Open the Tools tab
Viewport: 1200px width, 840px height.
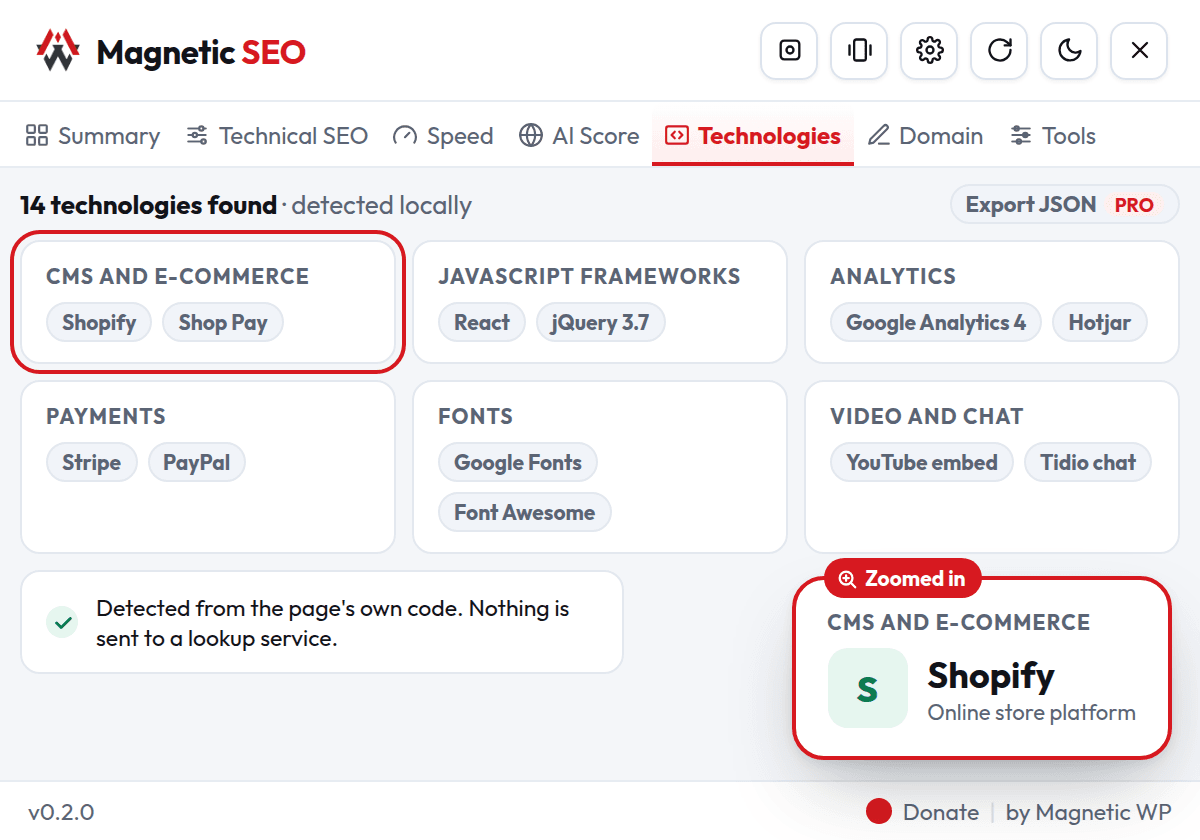[1053, 136]
